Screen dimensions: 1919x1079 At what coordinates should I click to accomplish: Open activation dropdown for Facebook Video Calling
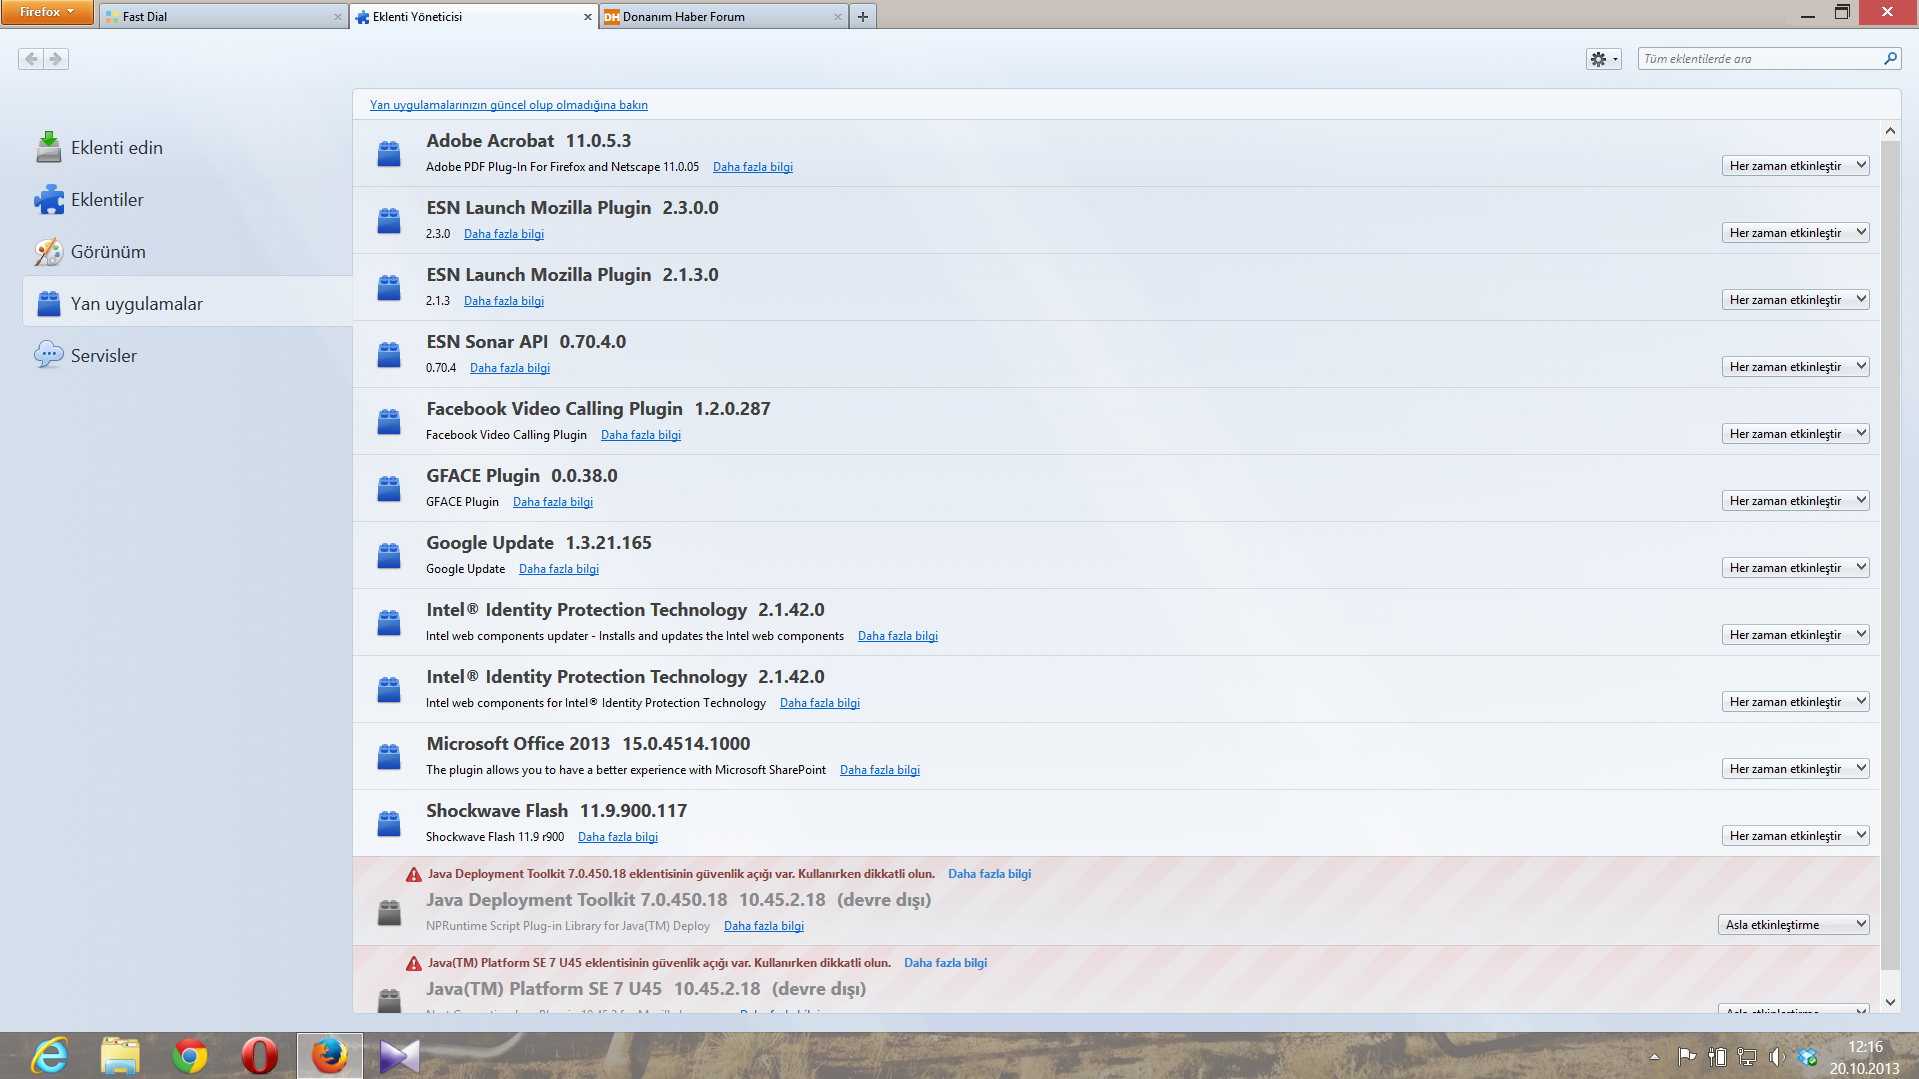point(1795,434)
